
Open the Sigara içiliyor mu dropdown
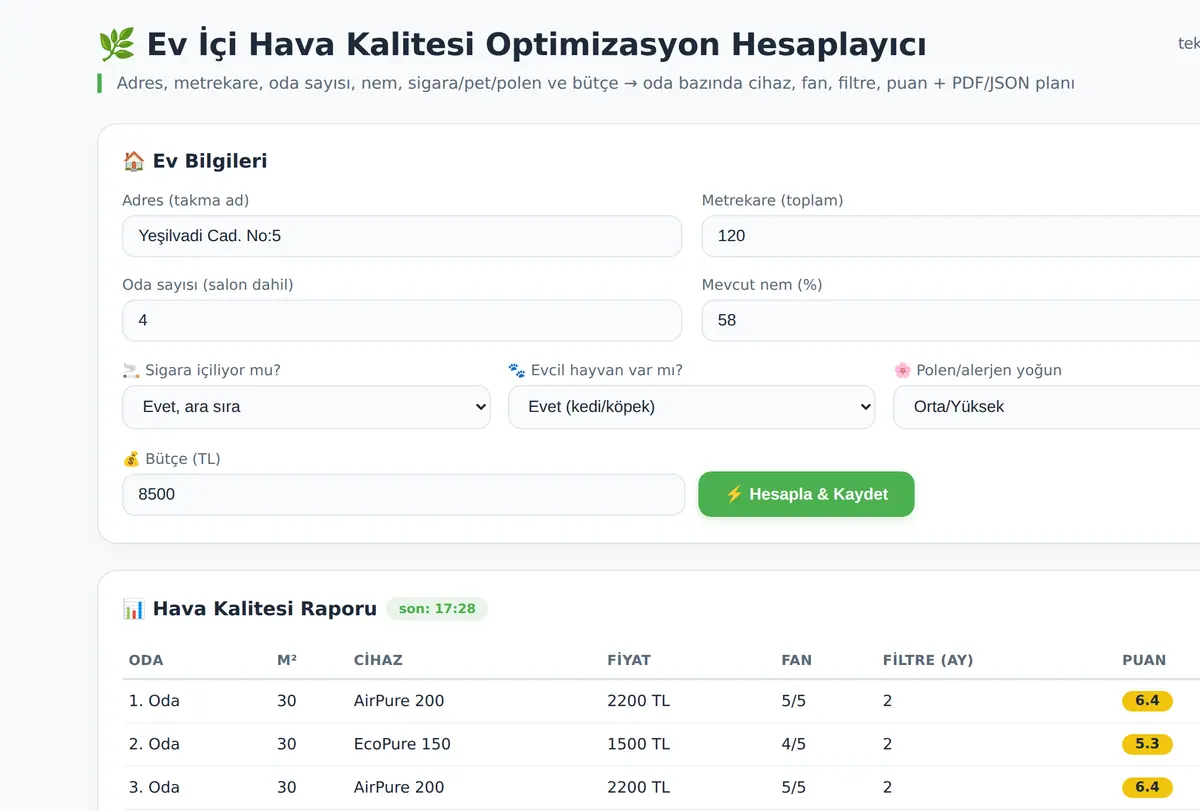coord(306,407)
